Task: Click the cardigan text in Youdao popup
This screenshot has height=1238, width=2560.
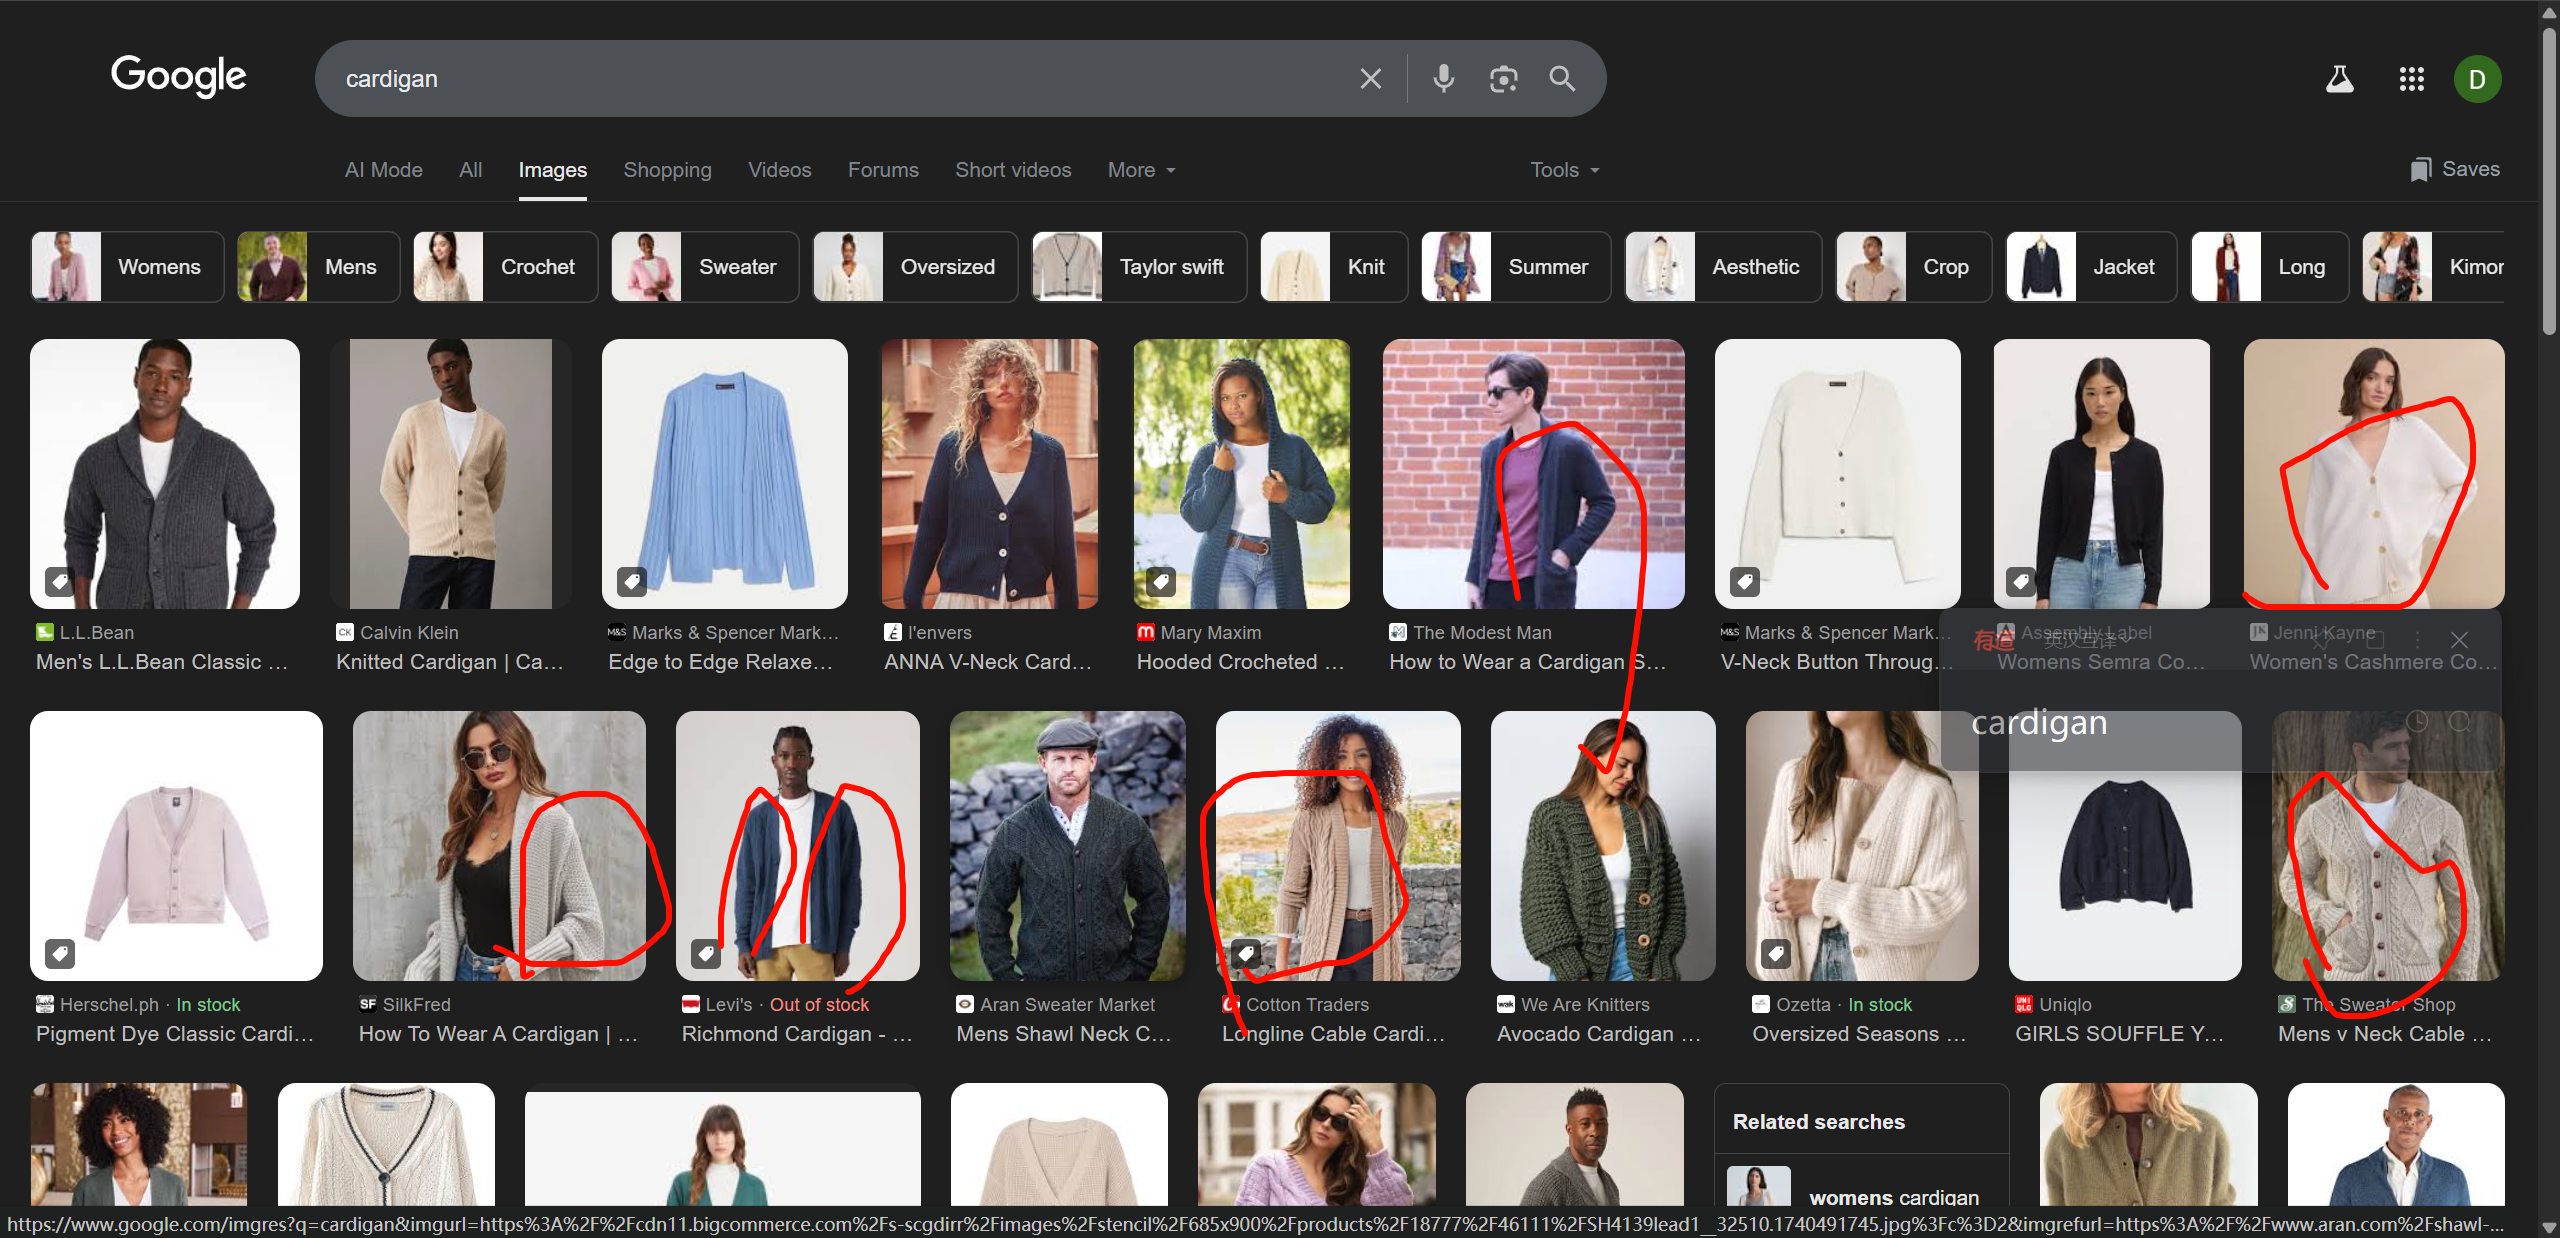Action: [x=2039, y=722]
